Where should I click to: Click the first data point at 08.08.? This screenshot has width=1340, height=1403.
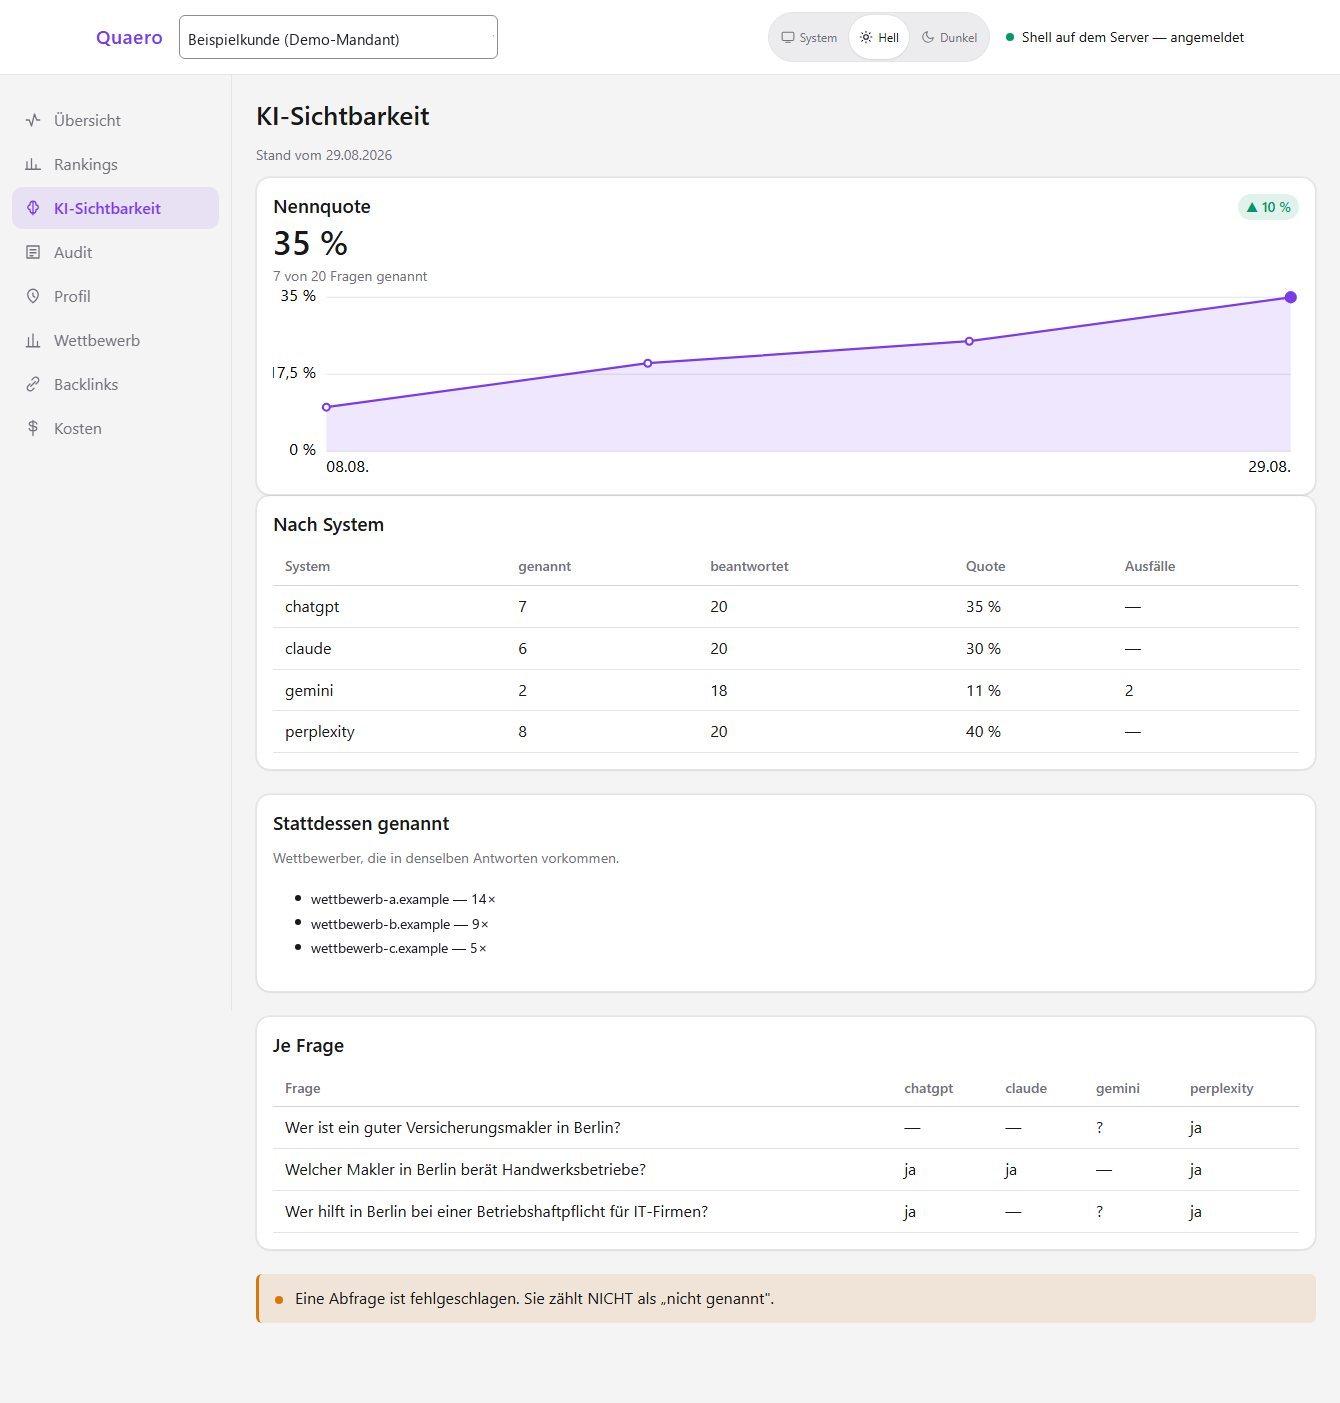point(326,407)
